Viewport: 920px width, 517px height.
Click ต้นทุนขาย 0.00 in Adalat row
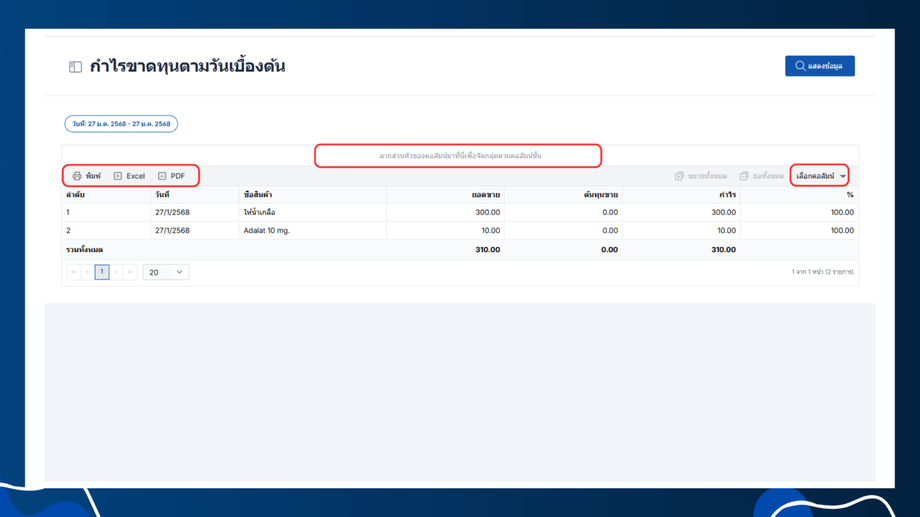tap(563, 231)
